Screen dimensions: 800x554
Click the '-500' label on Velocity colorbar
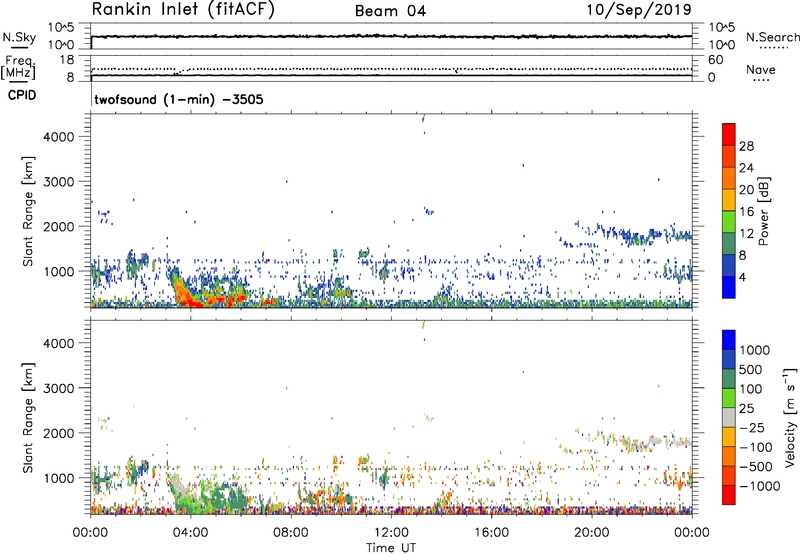click(756, 467)
